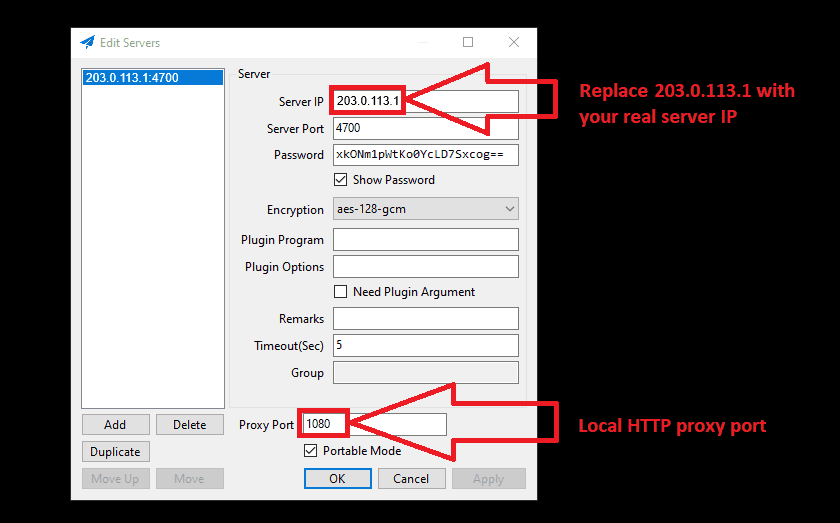Uncheck the Portable Mode checkbox
The image size is (840, 523).
pyautogui.click(x=311, y=451)
